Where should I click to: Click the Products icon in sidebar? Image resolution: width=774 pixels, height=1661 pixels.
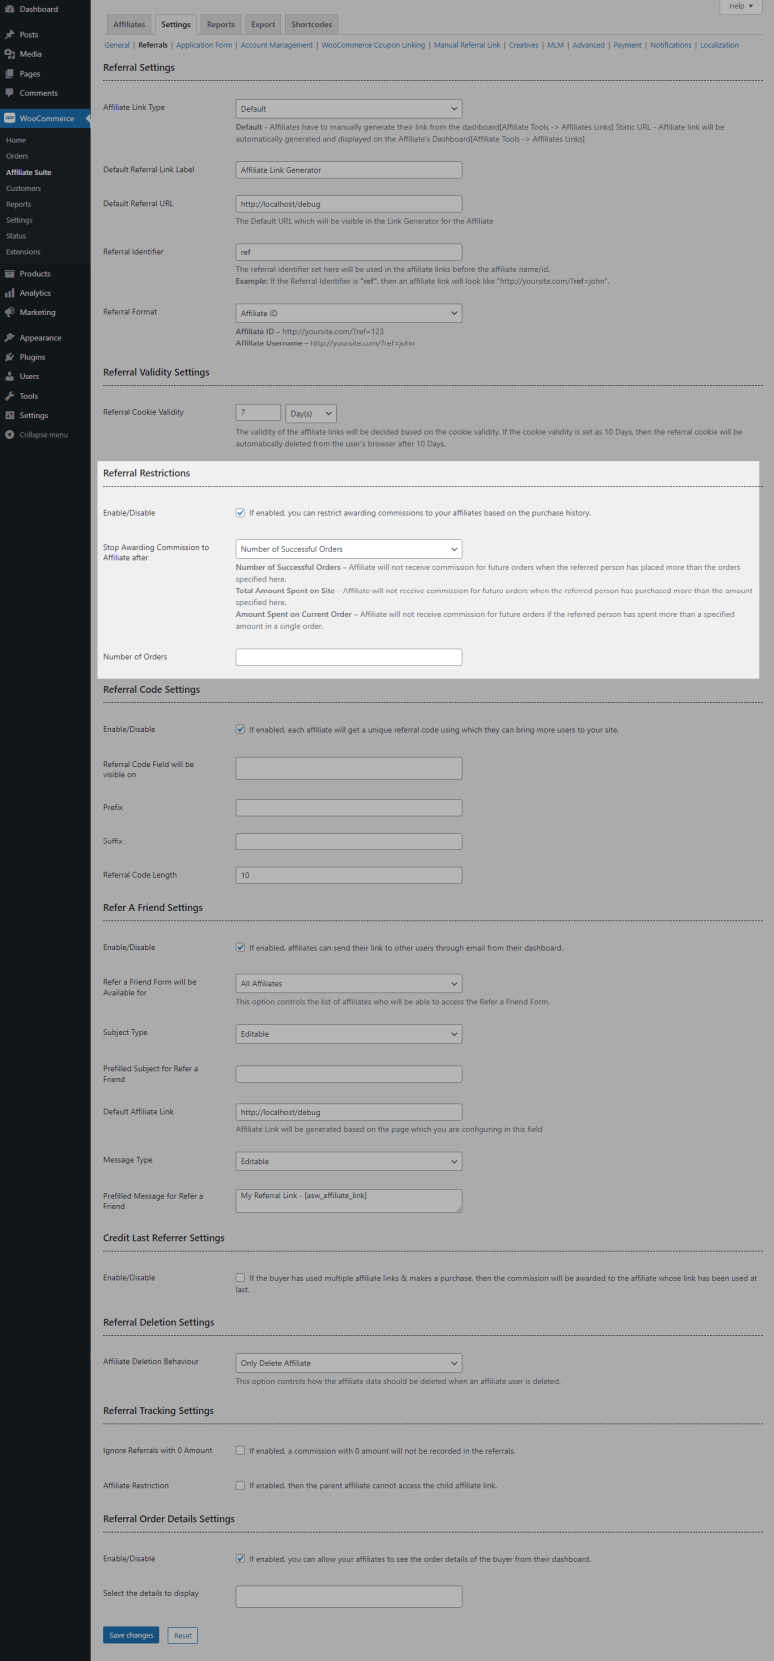click(10, 273)
